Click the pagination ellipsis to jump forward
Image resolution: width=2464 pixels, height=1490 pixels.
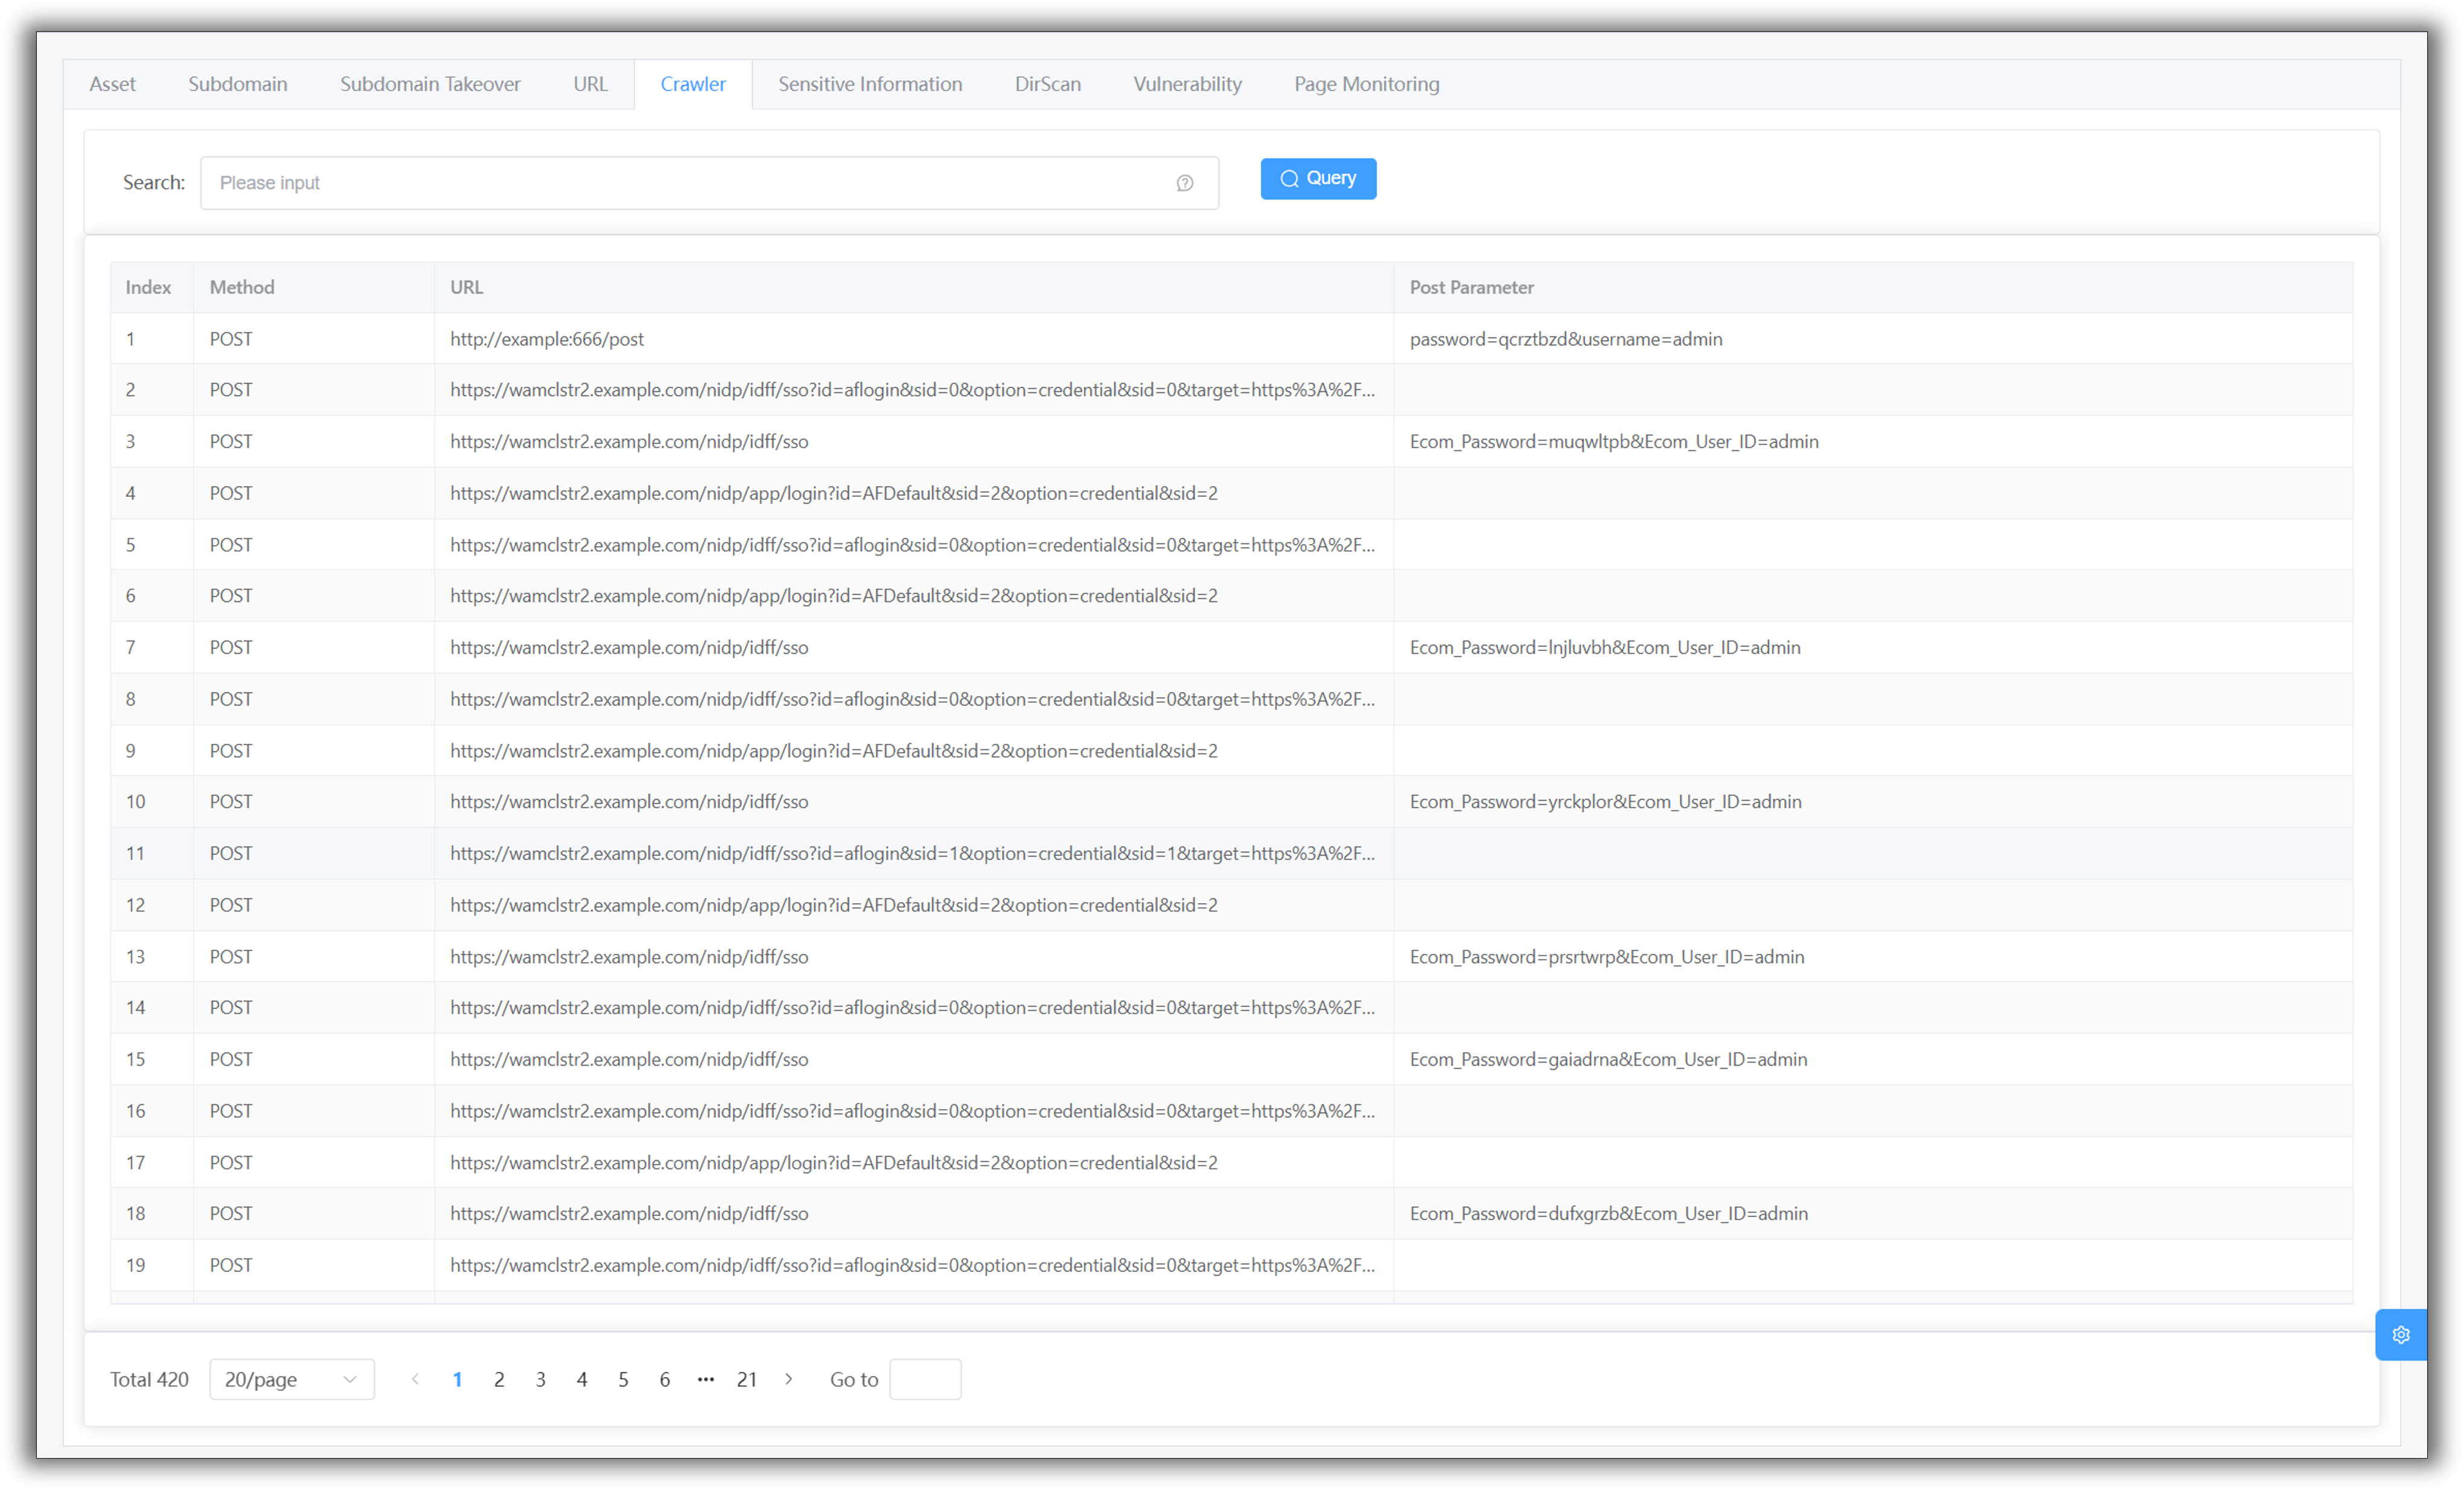(x=706, y=1379)
